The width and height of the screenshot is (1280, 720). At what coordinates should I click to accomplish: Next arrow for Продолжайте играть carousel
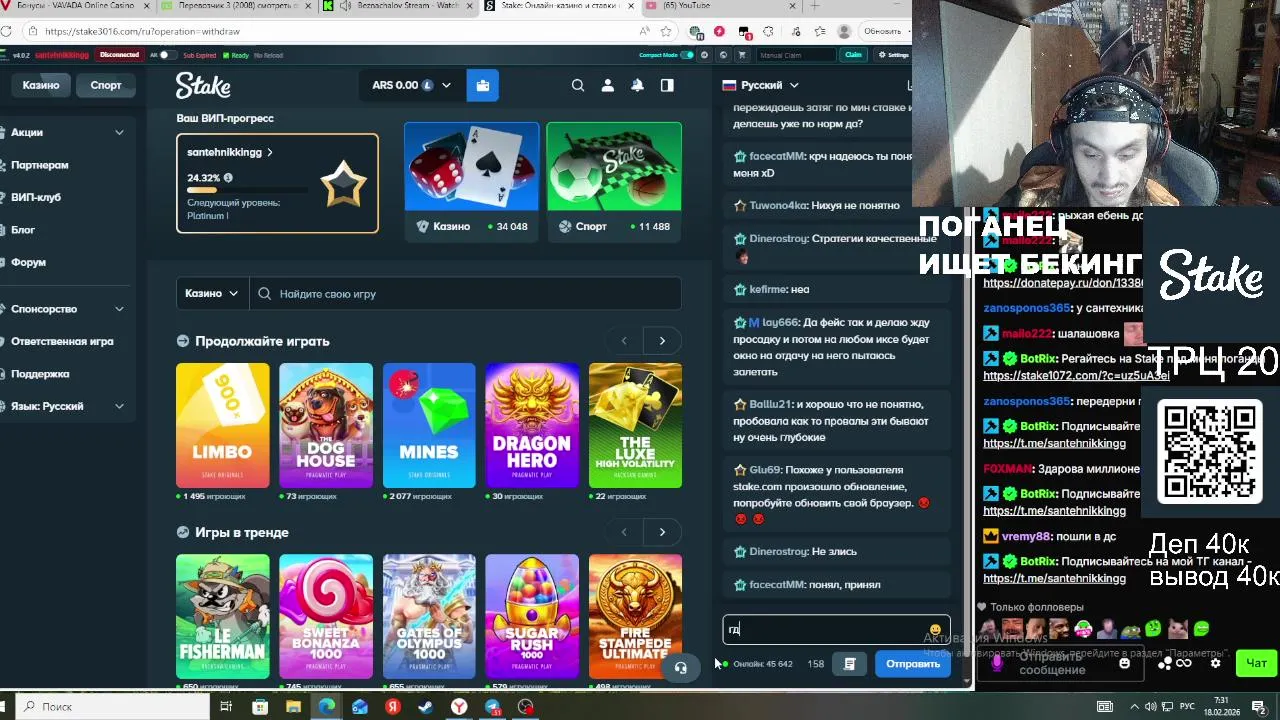[662, 341]
